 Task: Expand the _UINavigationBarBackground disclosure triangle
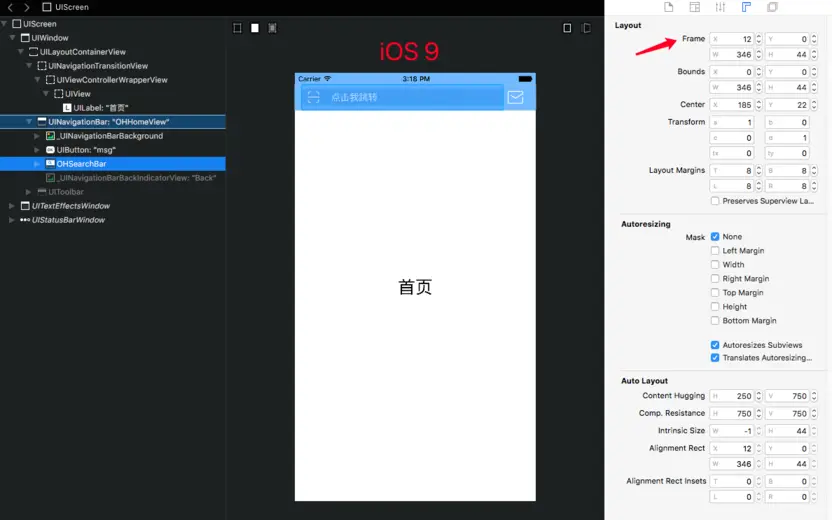click(x=37, y=136)
